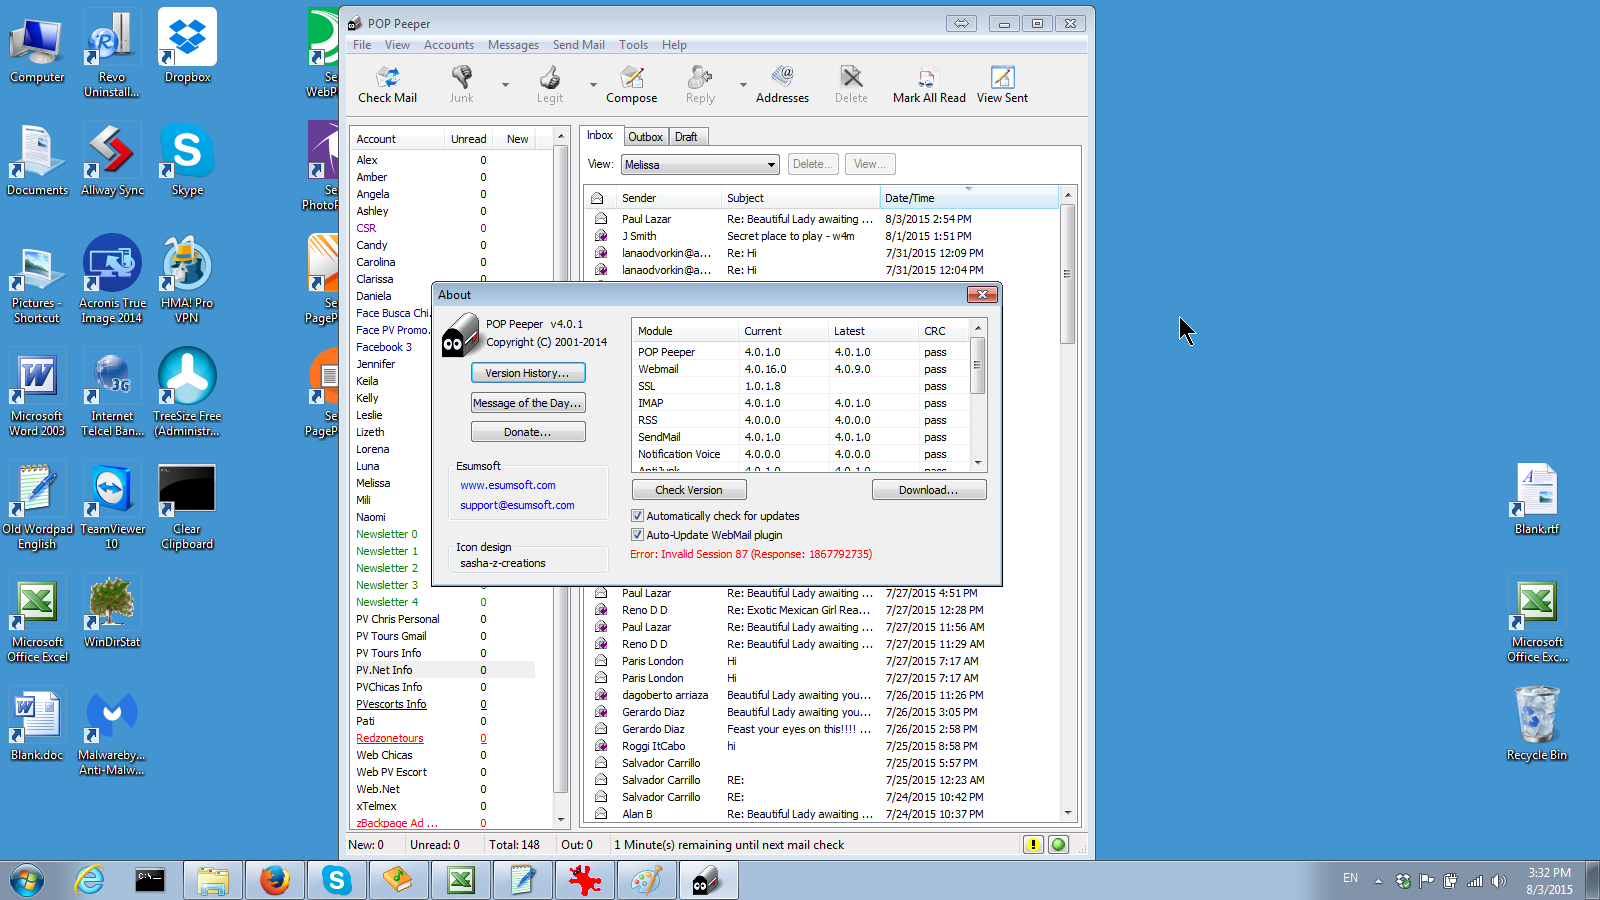This screenshot has height=900, width=1600.
Task: Open the File menu
Action: pyautogui.click(x=362, y=45)
